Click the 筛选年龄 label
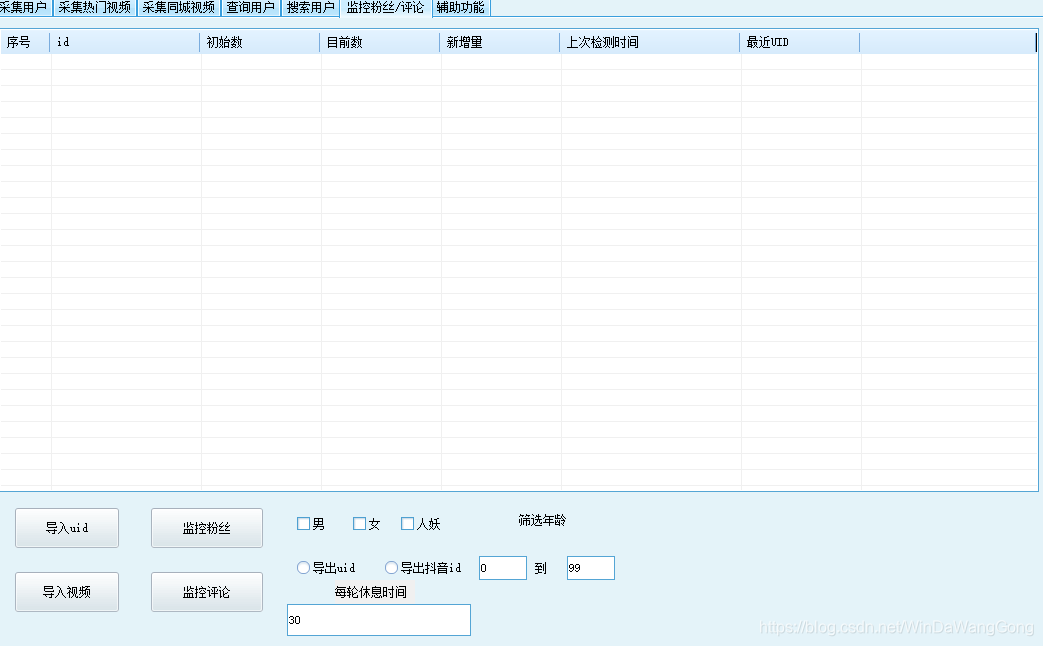 coord(542,520)
